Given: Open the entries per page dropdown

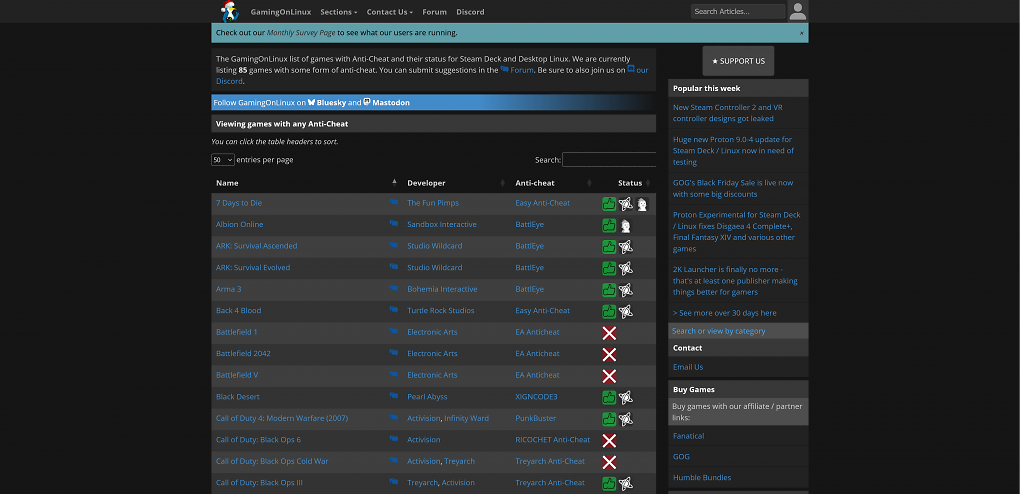Looking at the screenshot, I should click(222, 159).
